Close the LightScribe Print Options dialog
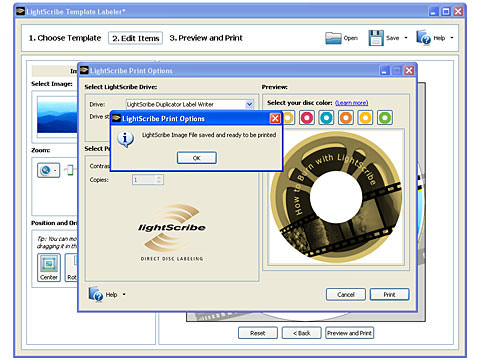The image size is (480, 360). [x=409, y=70]
